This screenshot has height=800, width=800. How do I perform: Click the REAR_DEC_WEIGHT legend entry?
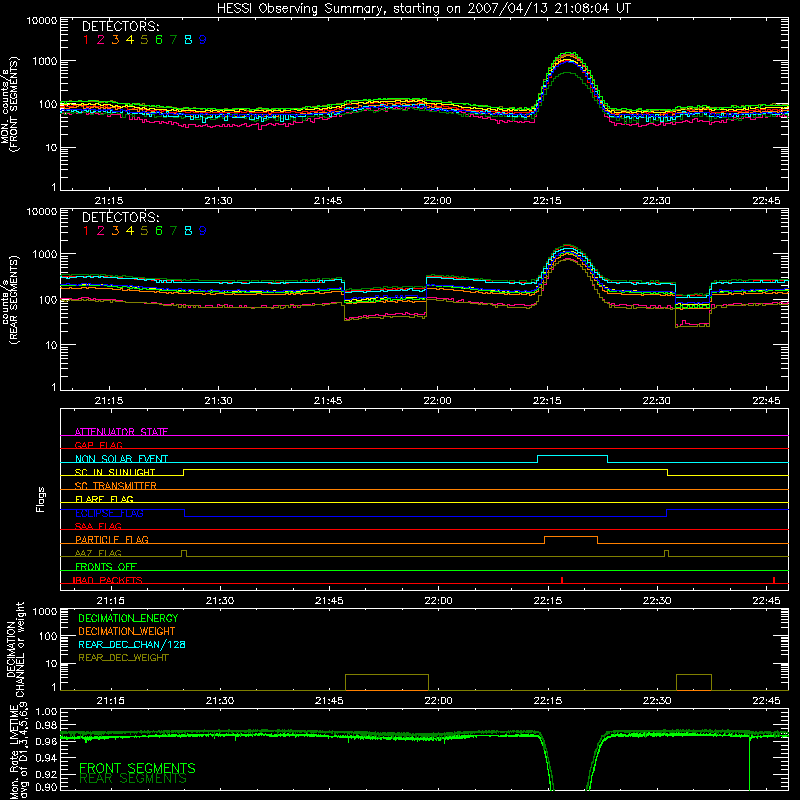pos(123,658)
